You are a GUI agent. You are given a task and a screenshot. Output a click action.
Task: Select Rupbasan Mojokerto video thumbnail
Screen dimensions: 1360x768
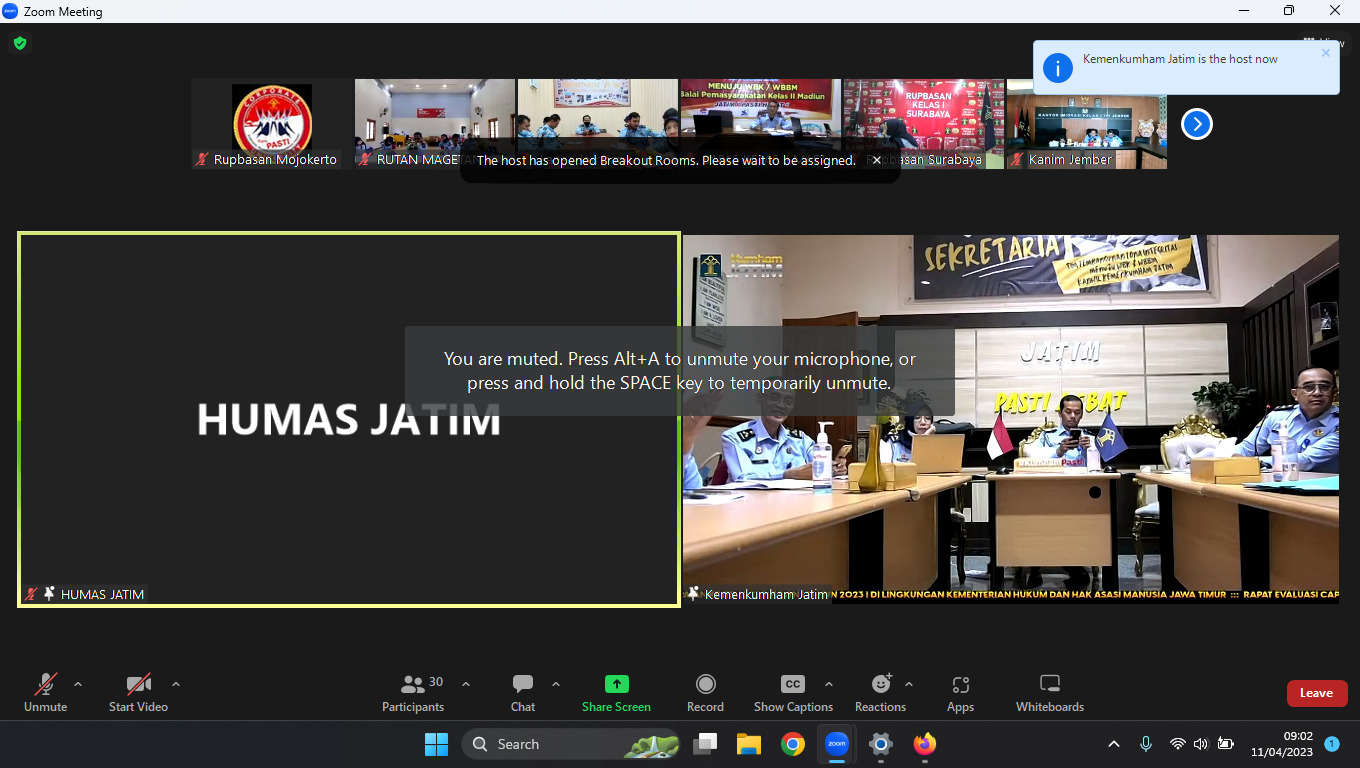272,124
